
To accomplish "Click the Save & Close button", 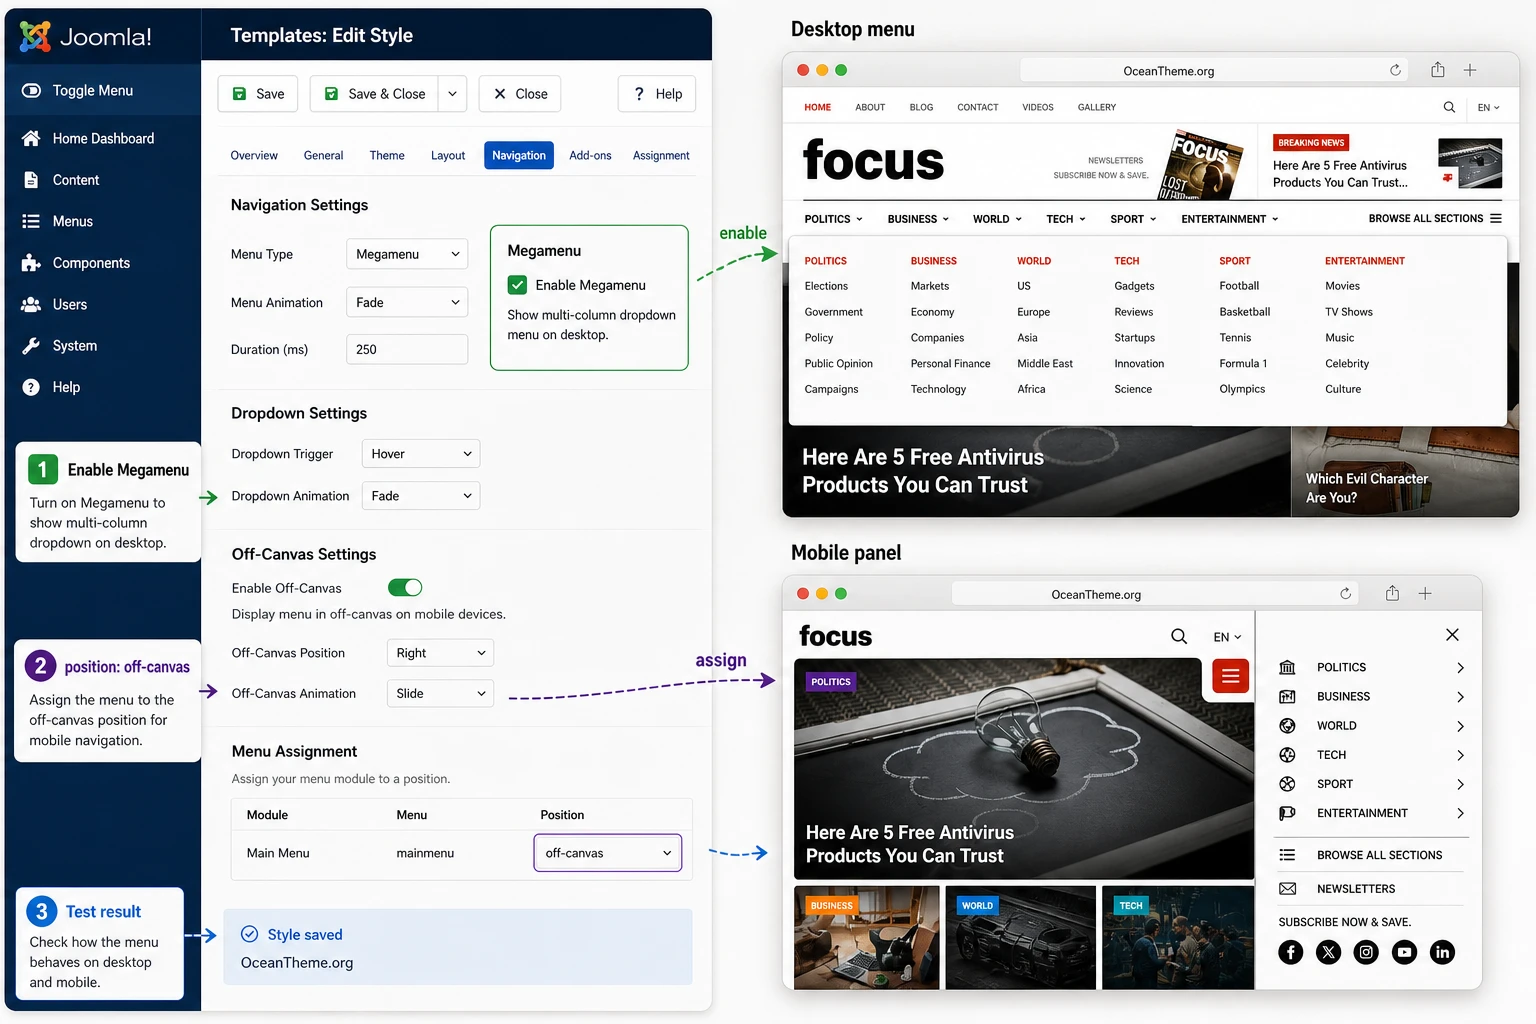I will click(375, 94).
